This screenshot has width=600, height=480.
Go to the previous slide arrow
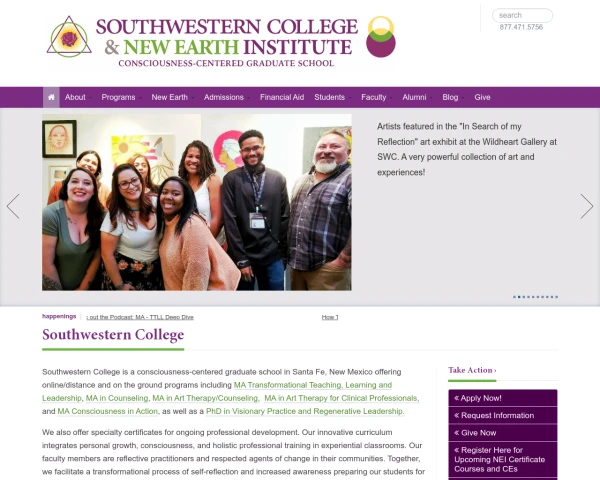point(13,206)
